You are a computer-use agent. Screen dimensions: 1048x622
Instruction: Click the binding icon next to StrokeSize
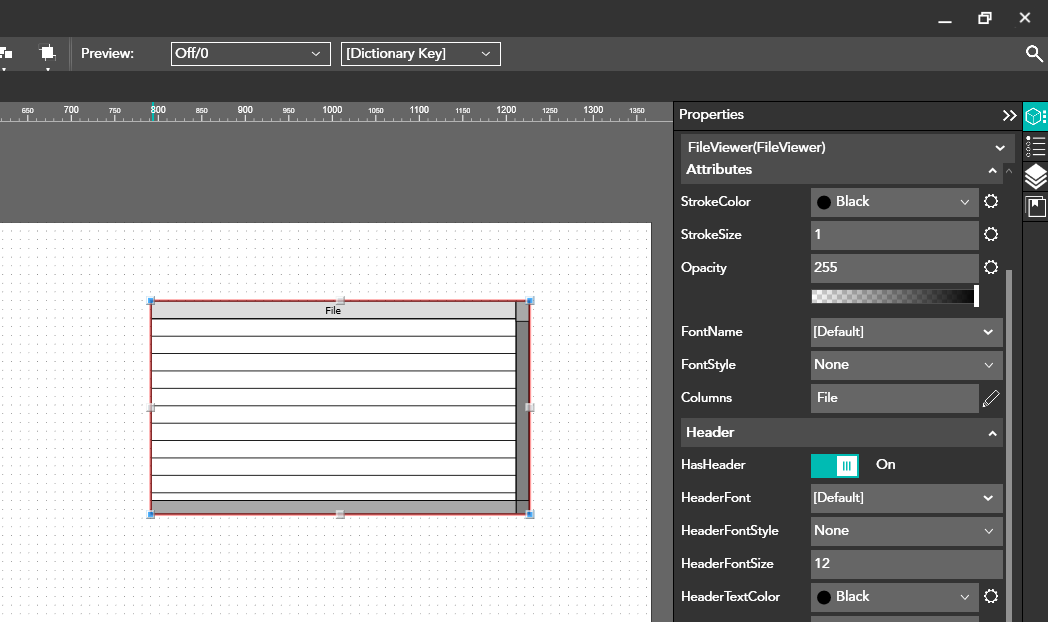click(990, 235)
